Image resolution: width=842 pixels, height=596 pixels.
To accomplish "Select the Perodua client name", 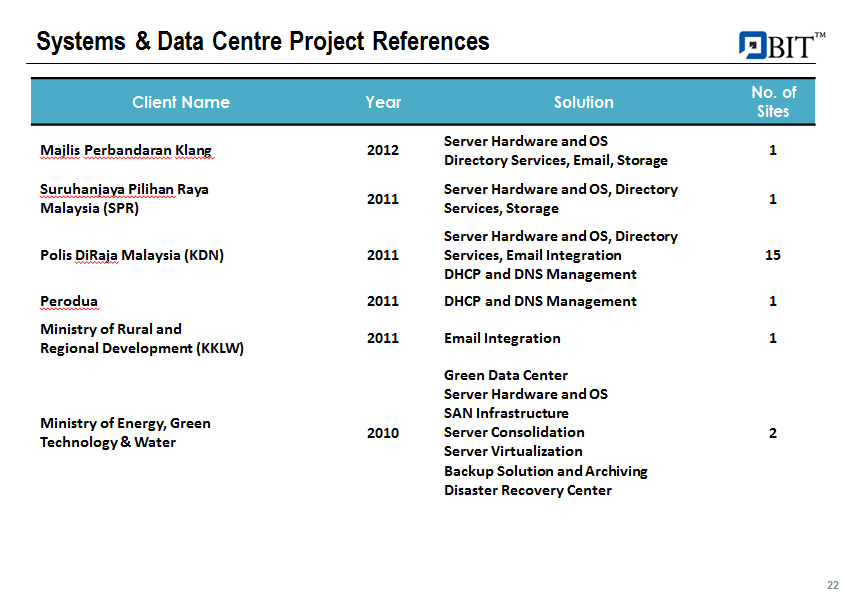I will coord(69,301).
